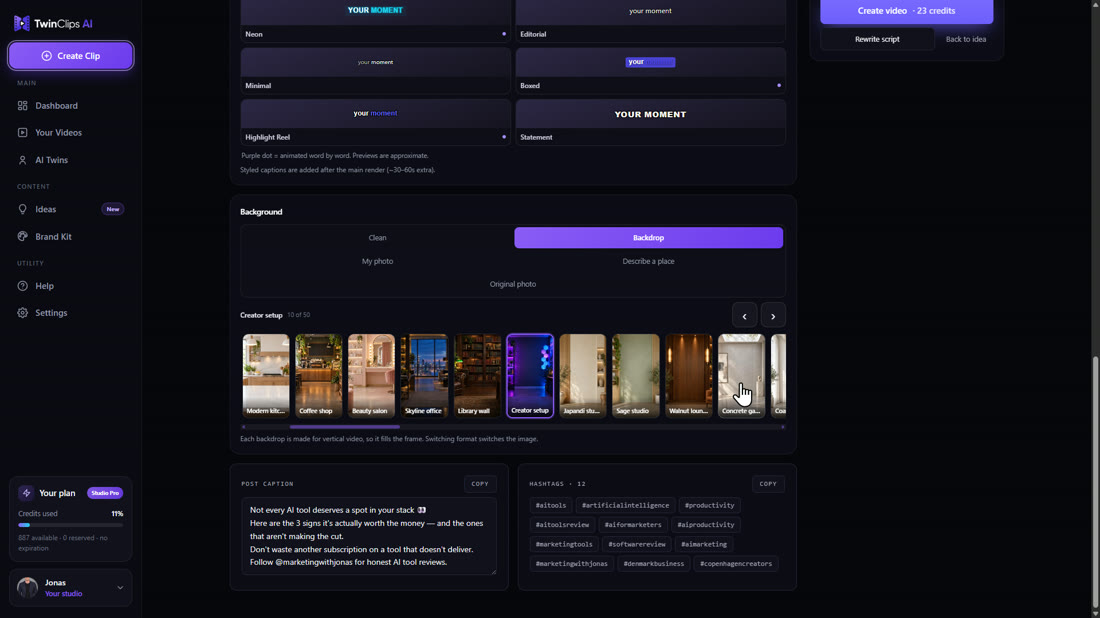Choose the Statement caption style
Image resolution: width=1100 pixels, height=618 pixels.
650,122
